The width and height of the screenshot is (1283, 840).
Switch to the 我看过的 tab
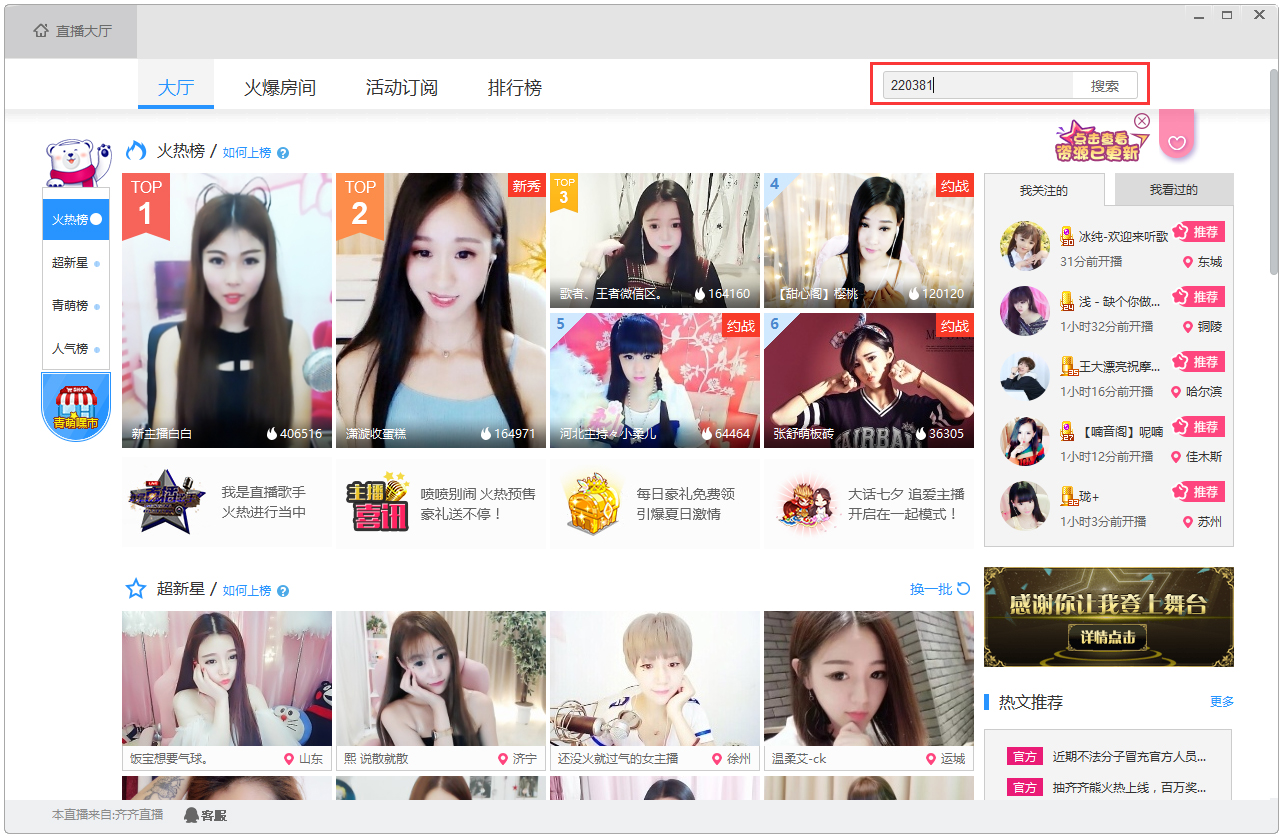click(1173, 189)
